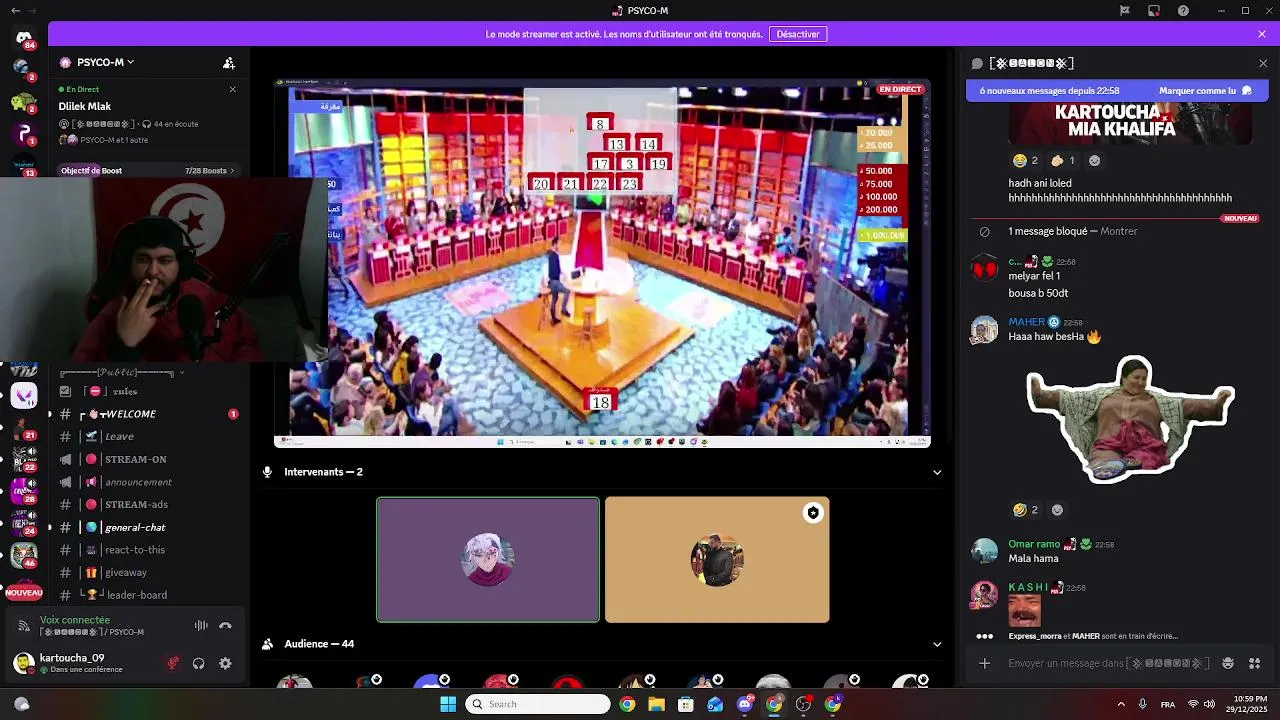This screenshot has height=720, width=1280.
Task: Toggle deafen with the headphones icon
Action: coord(199,663)
